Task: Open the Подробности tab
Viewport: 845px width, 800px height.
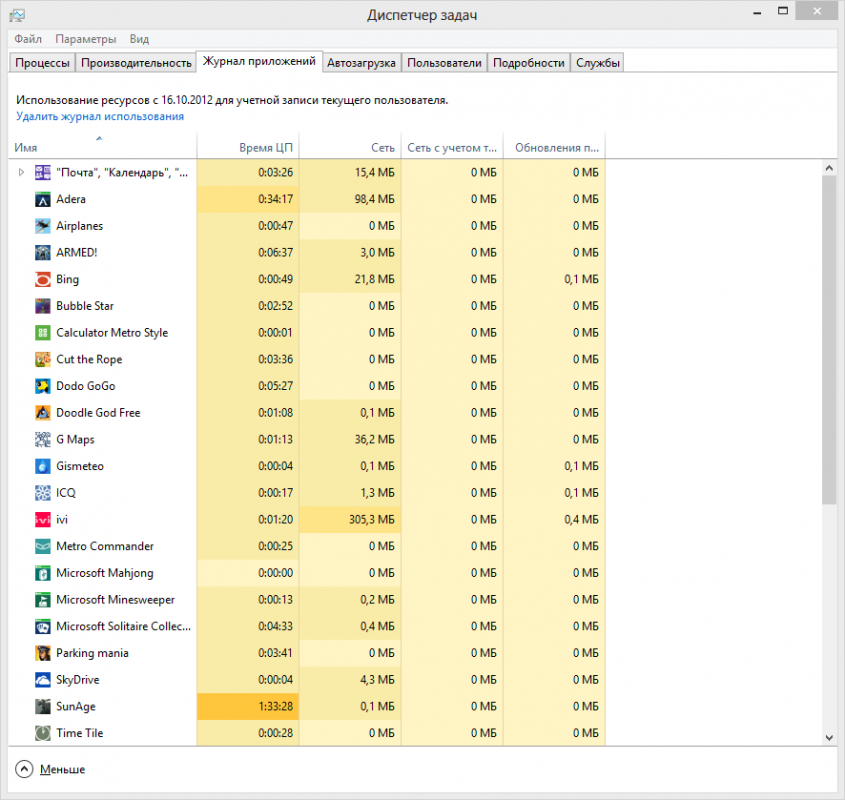Action: tap(529, 63)
